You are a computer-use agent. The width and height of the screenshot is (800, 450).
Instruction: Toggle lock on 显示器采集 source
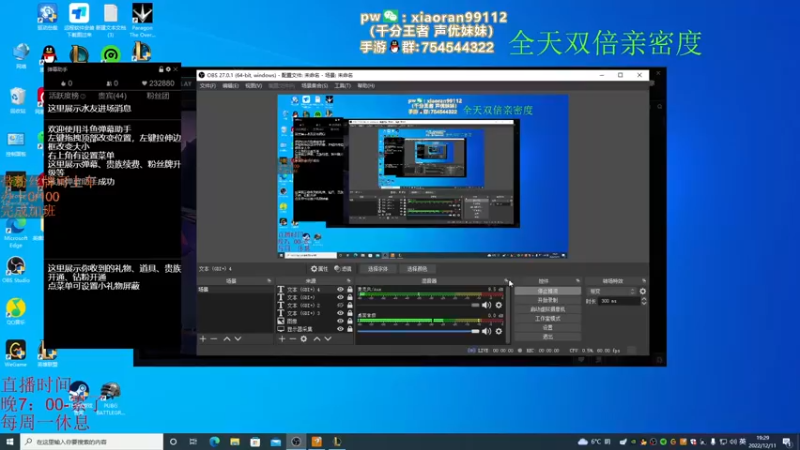click(x=350, y=329)
